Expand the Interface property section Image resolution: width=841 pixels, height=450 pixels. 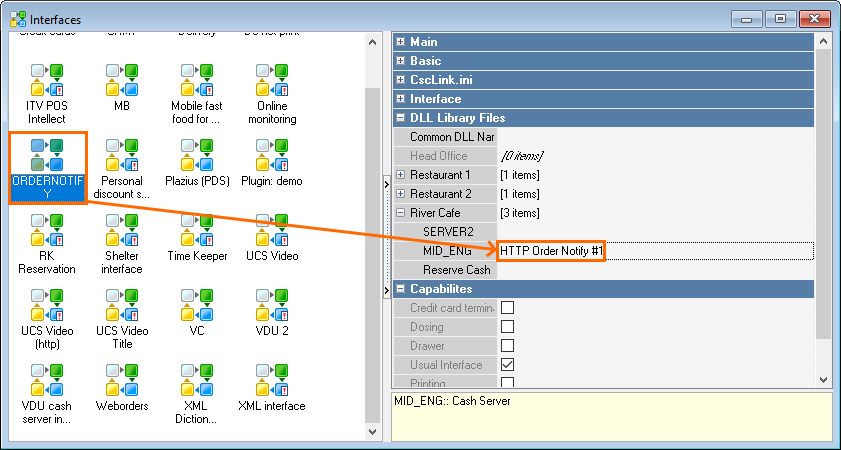[x=400, y=99]
